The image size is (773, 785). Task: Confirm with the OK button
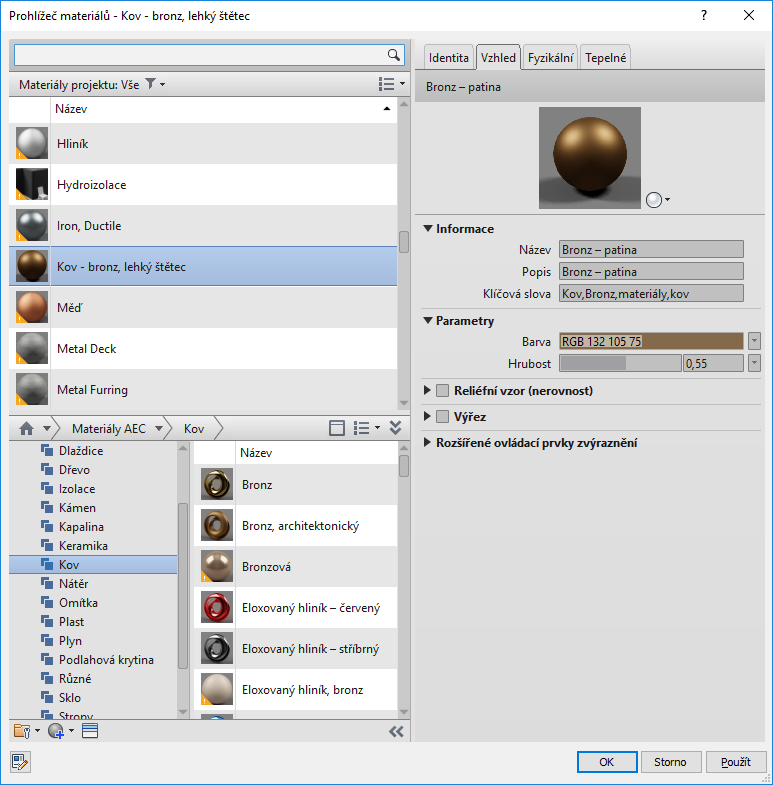pos(607,762)
